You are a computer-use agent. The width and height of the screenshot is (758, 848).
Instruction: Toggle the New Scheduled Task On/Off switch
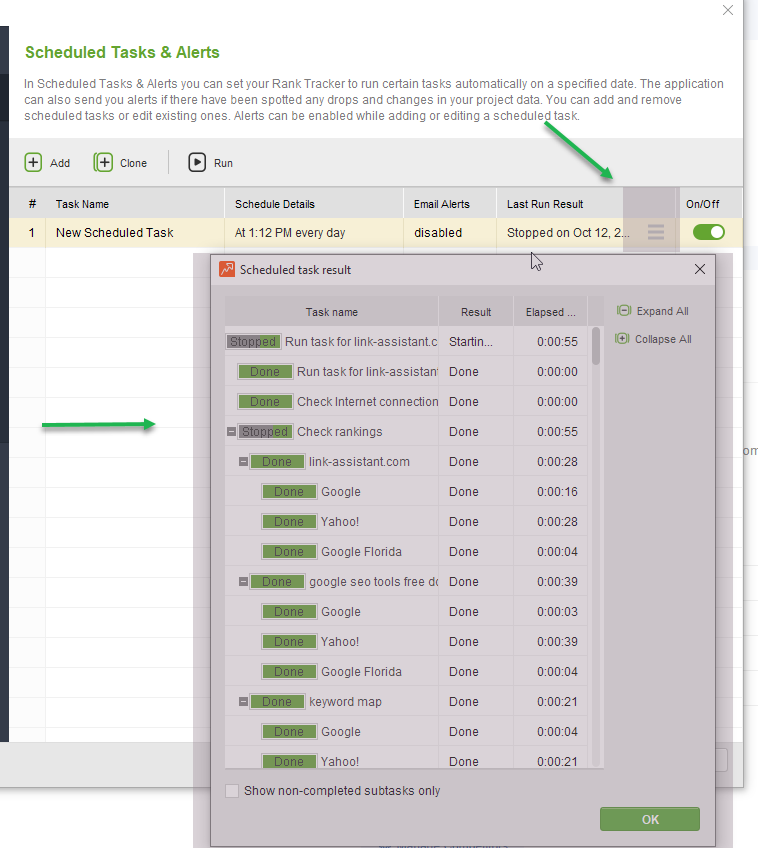[x=708, y=232]
